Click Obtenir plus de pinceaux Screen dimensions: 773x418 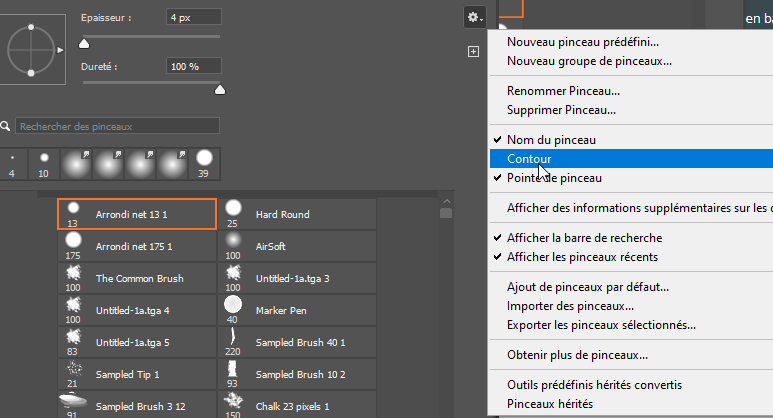tap(577, 355)
